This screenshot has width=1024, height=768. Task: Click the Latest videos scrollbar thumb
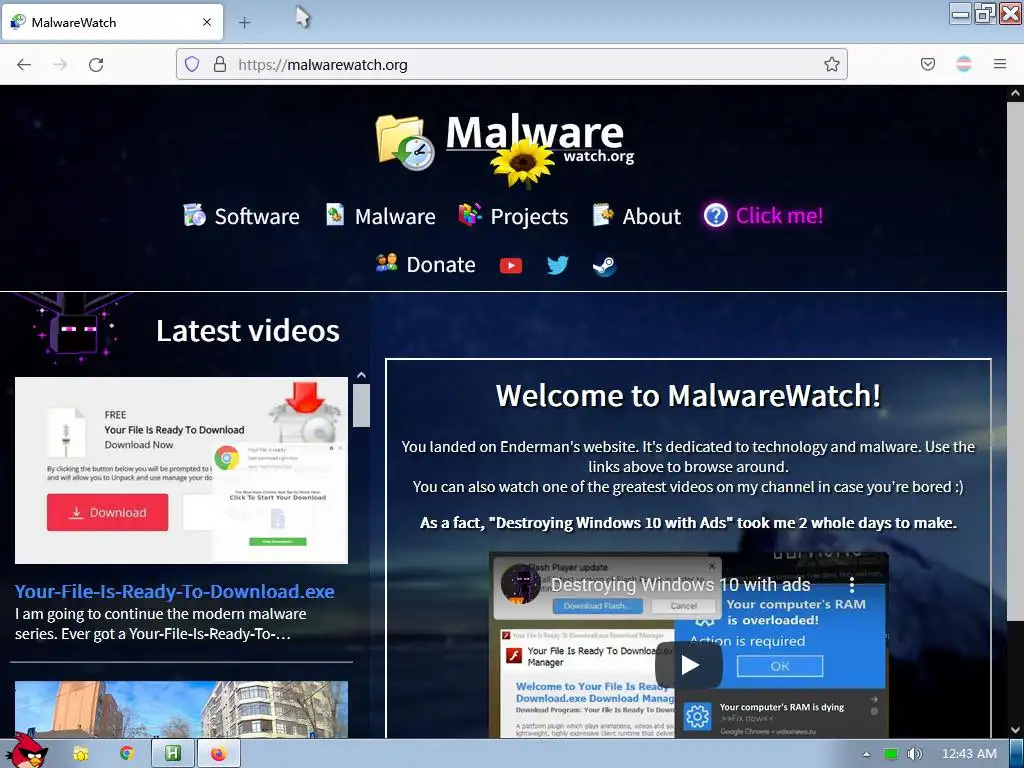click(361, 405)
